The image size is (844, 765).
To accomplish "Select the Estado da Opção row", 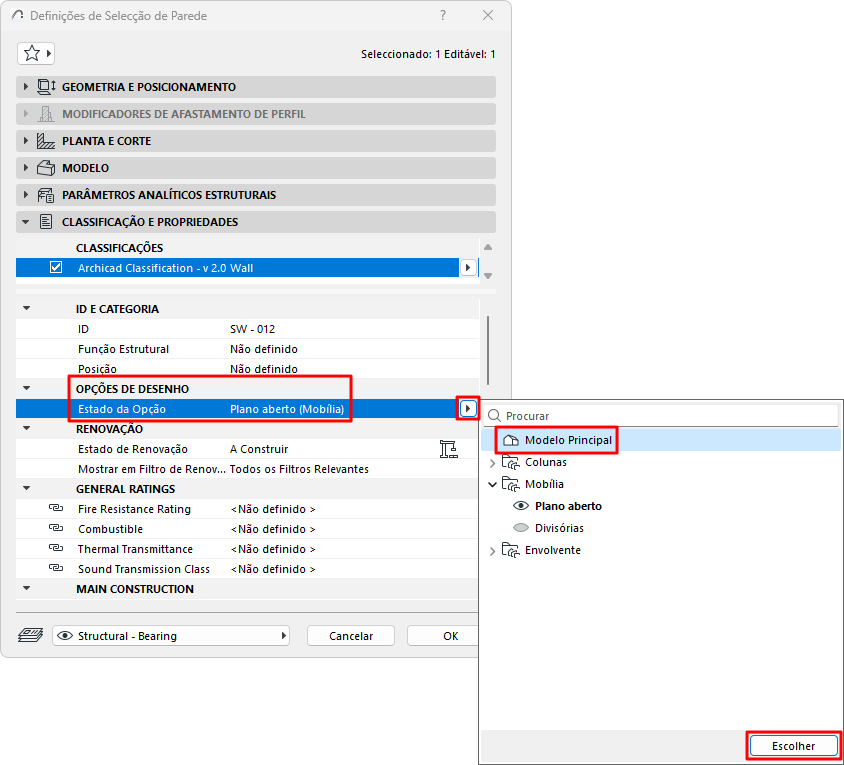I will [237, 409].
